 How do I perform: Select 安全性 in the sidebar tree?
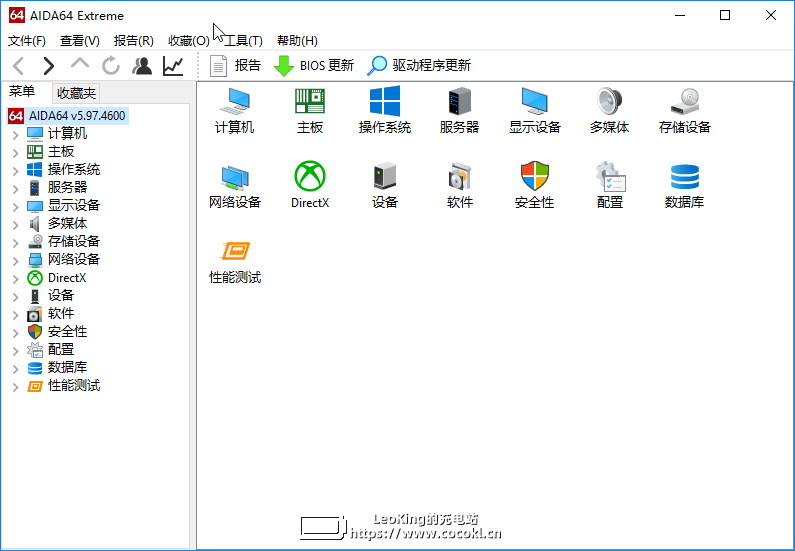pos(67,332)
